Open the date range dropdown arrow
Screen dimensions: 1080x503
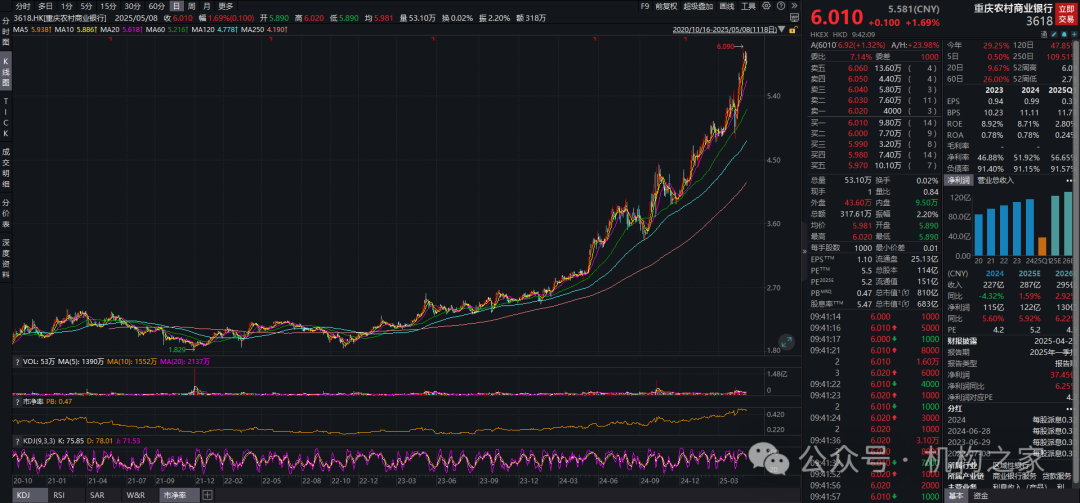click(782, 30)
